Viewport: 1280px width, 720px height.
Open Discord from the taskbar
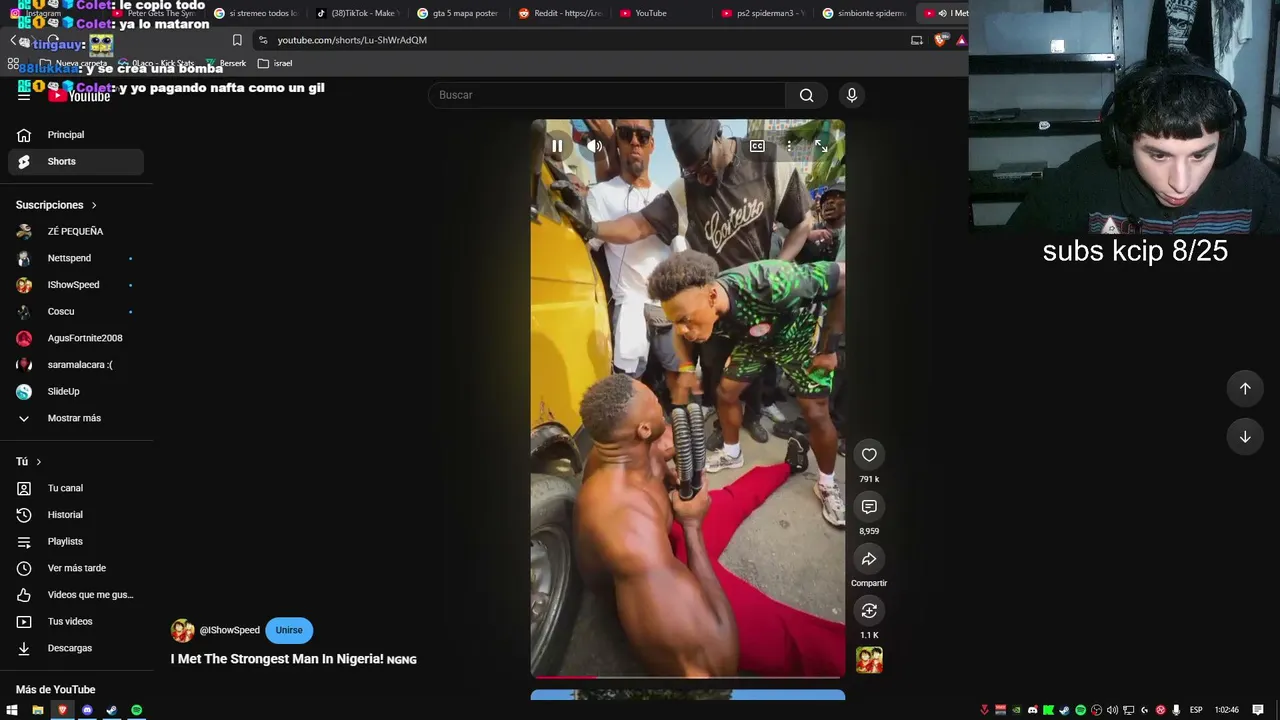coord(87,710)
